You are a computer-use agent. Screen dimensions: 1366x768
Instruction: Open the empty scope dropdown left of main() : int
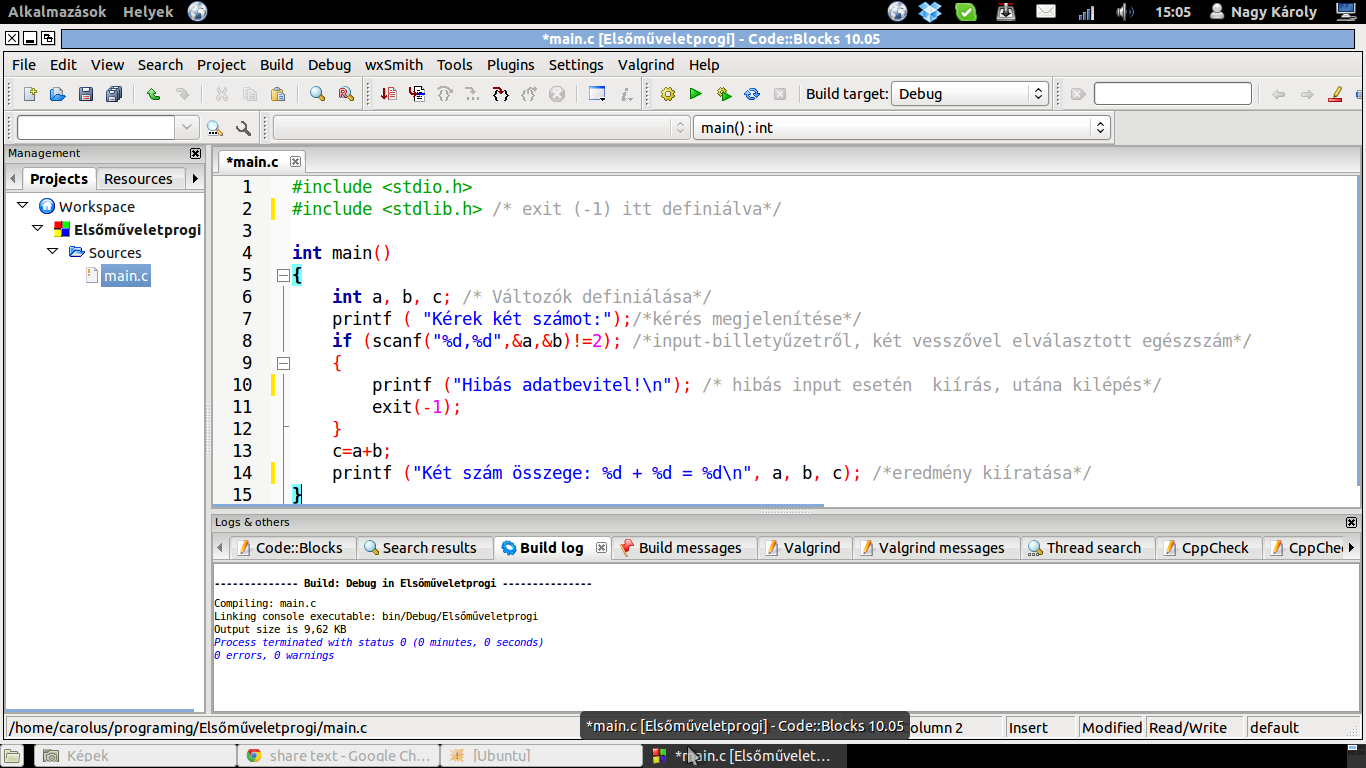481,128
